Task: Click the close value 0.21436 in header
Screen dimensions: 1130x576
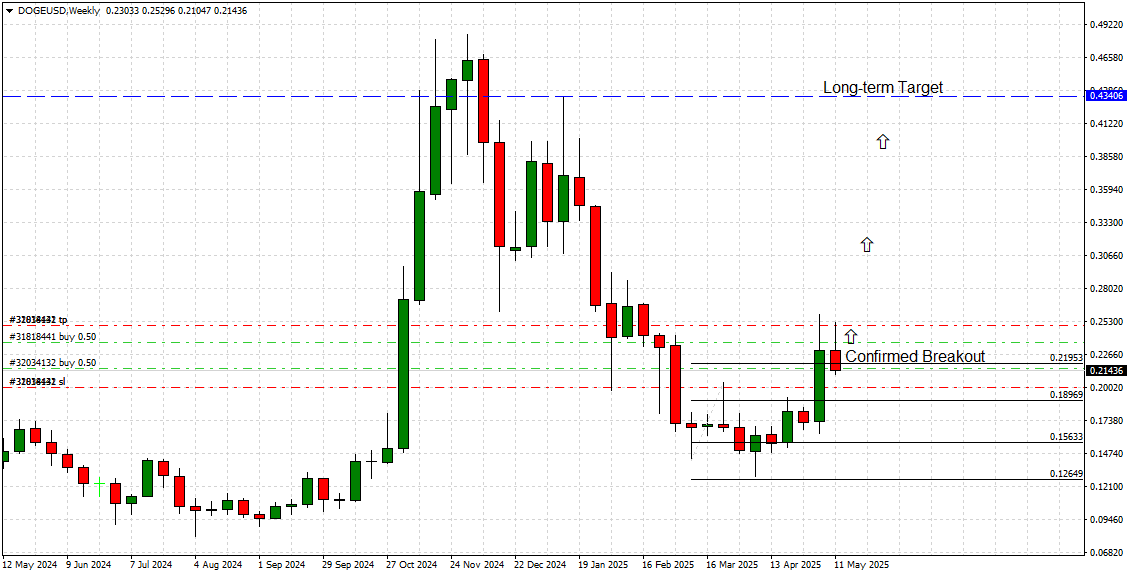Action: coord(232,11)
